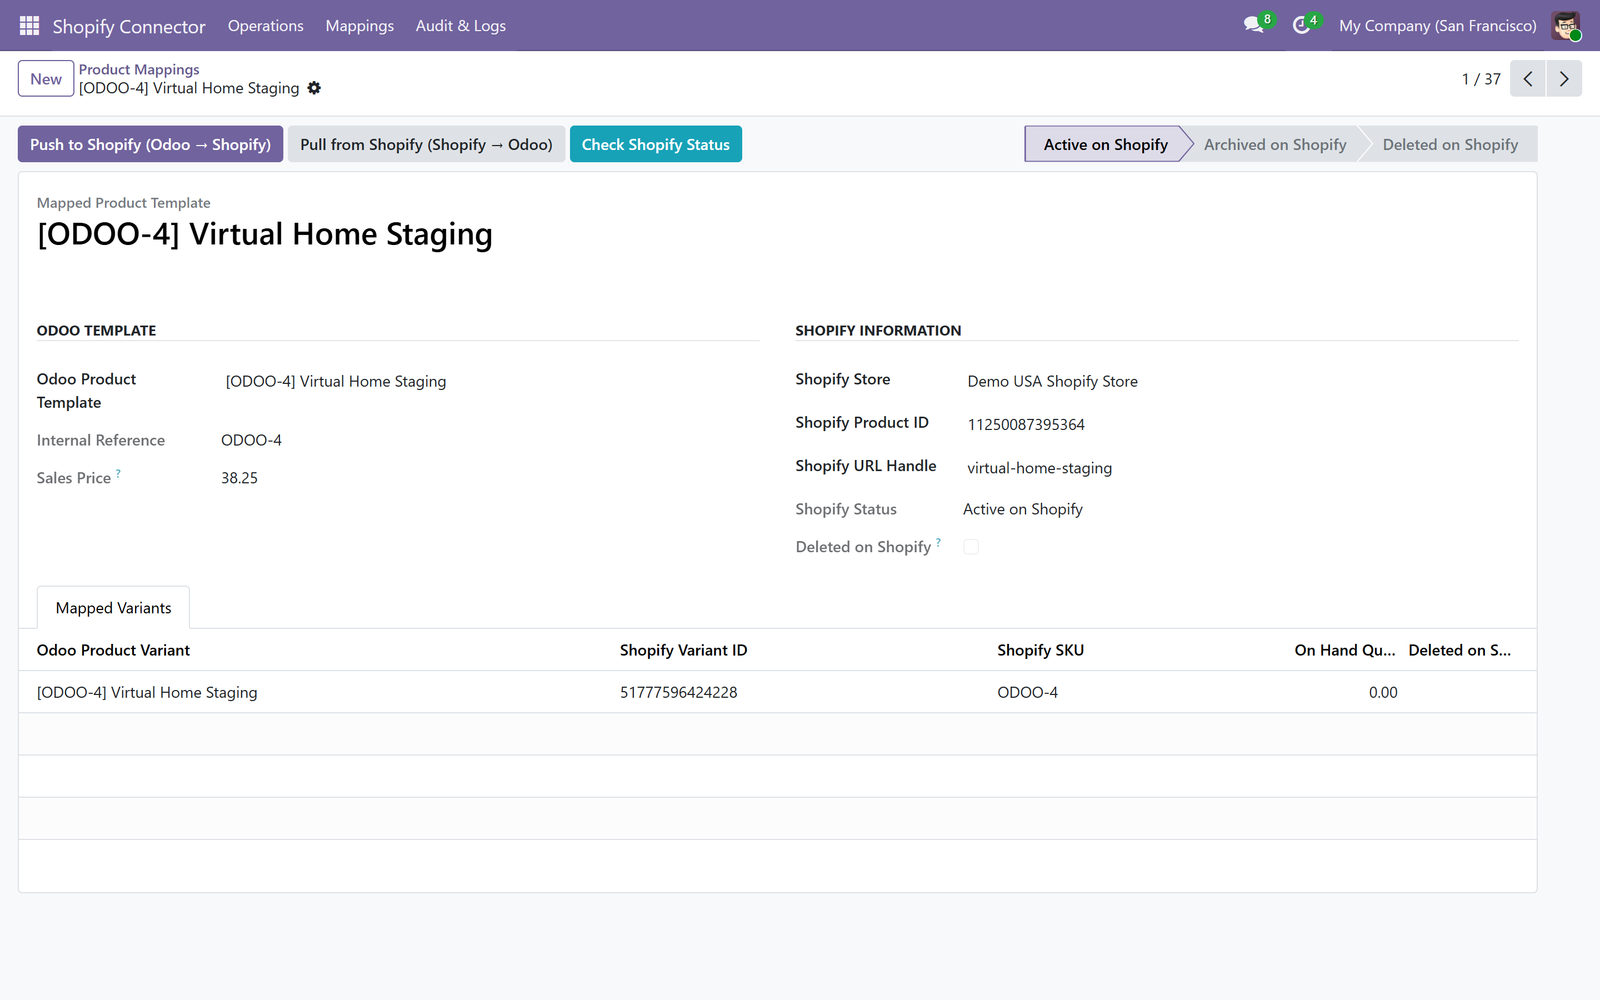Screen dimensions: 1600x1000
Task: Click Deleted on Shopify help question mark
Action: (x=938, y=542)
